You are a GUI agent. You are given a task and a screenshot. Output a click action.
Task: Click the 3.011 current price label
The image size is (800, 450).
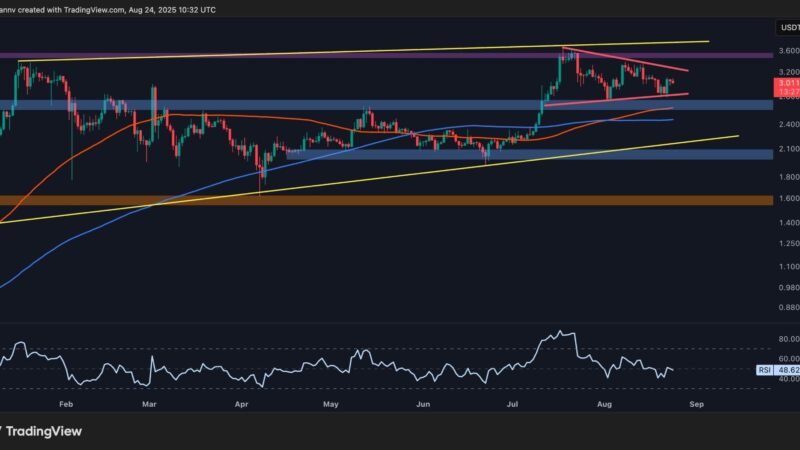point(788,83)
